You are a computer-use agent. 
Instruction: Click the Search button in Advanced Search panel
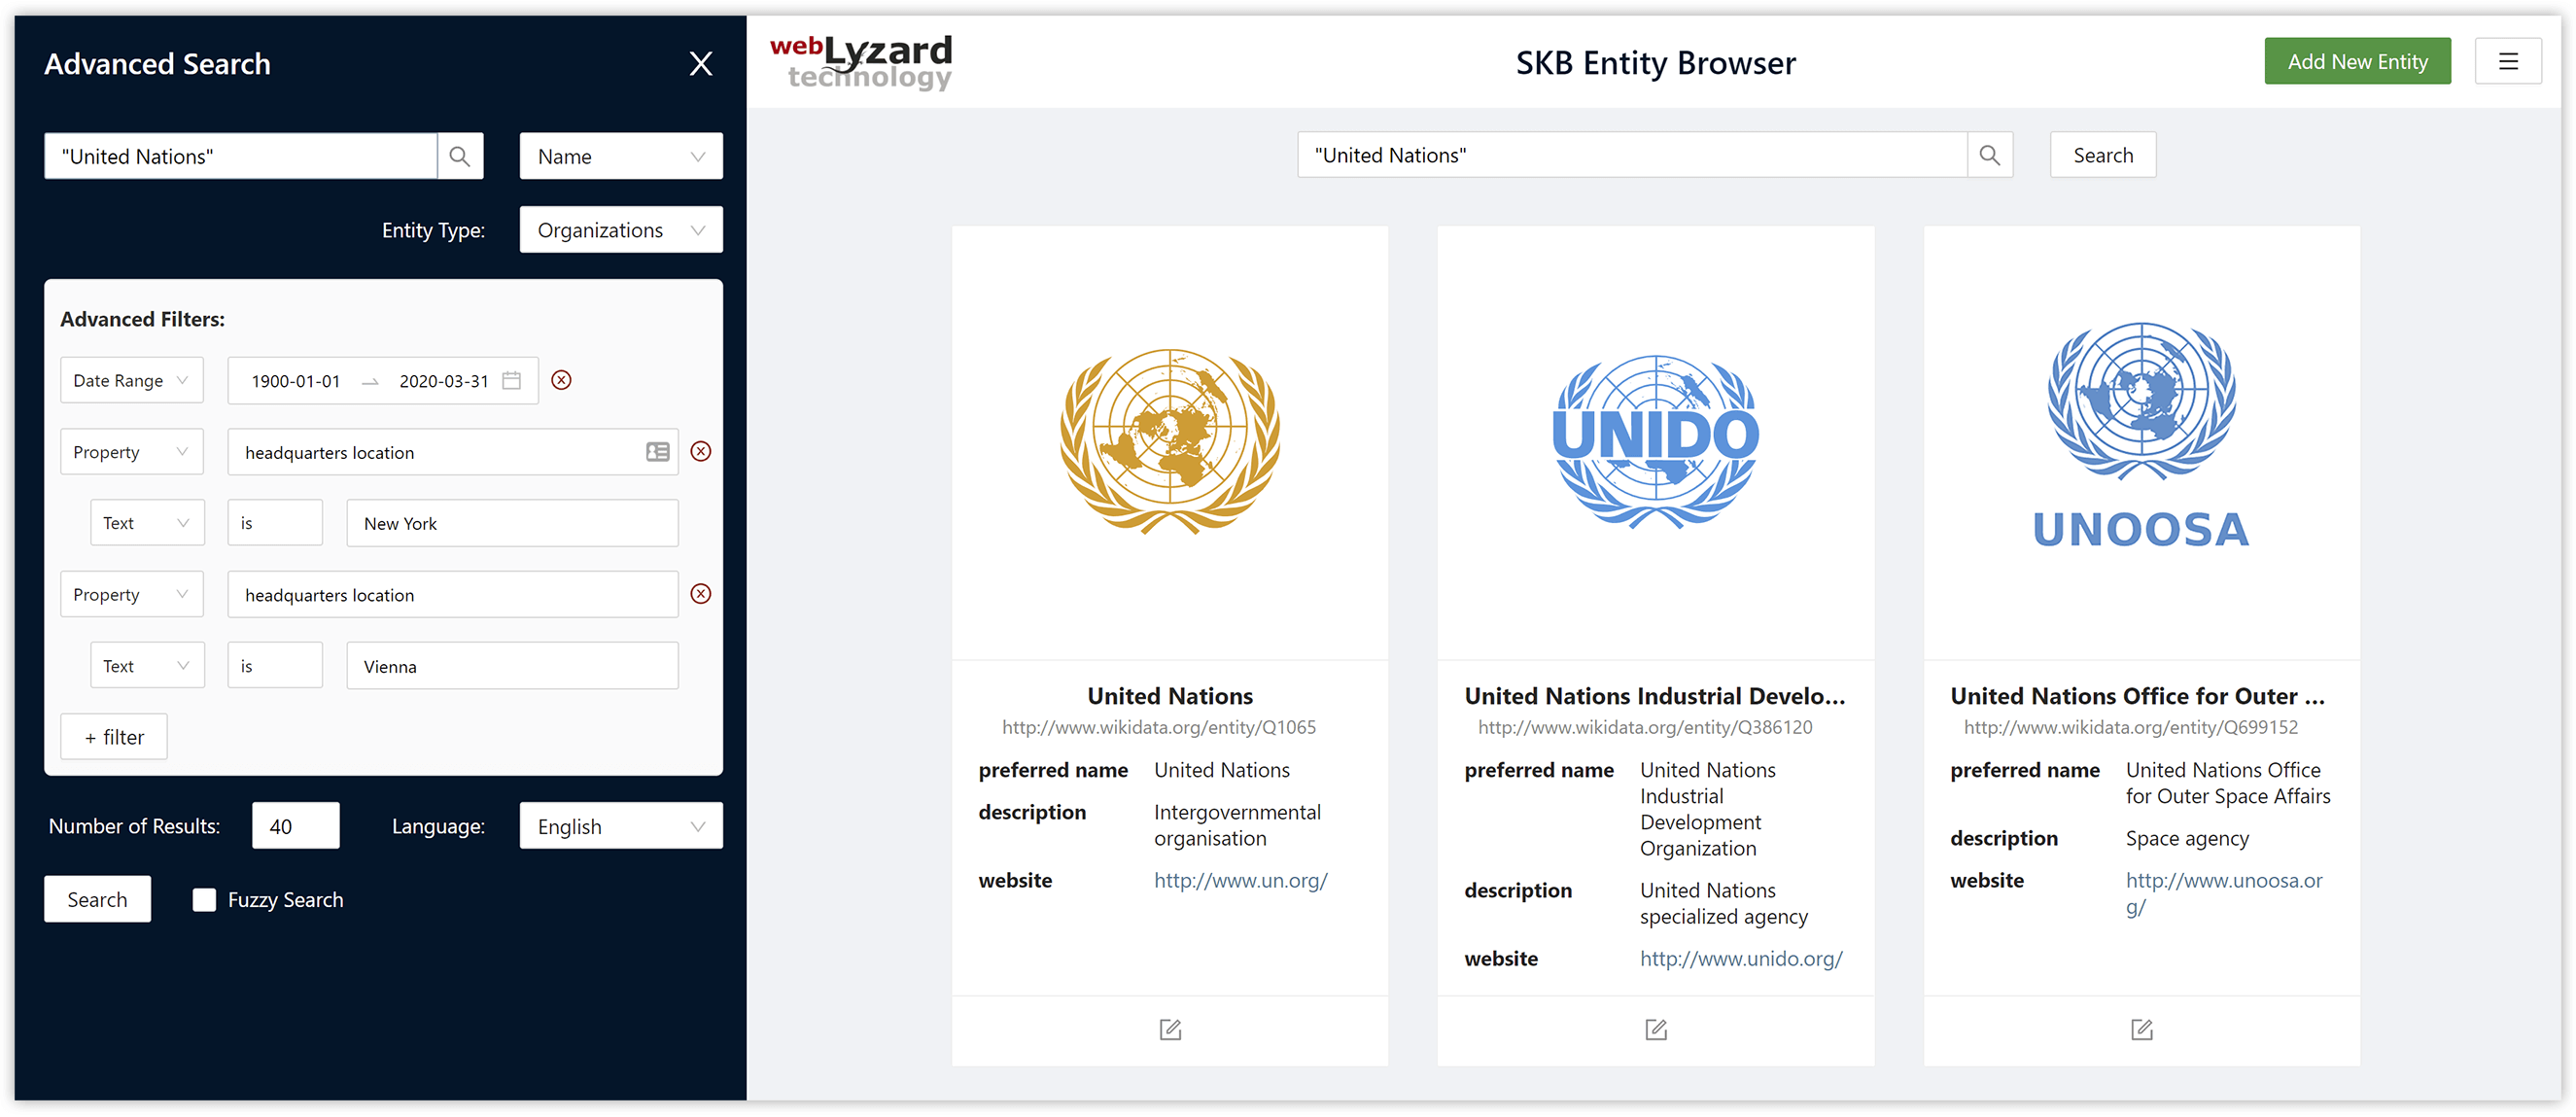pos(97,898)
